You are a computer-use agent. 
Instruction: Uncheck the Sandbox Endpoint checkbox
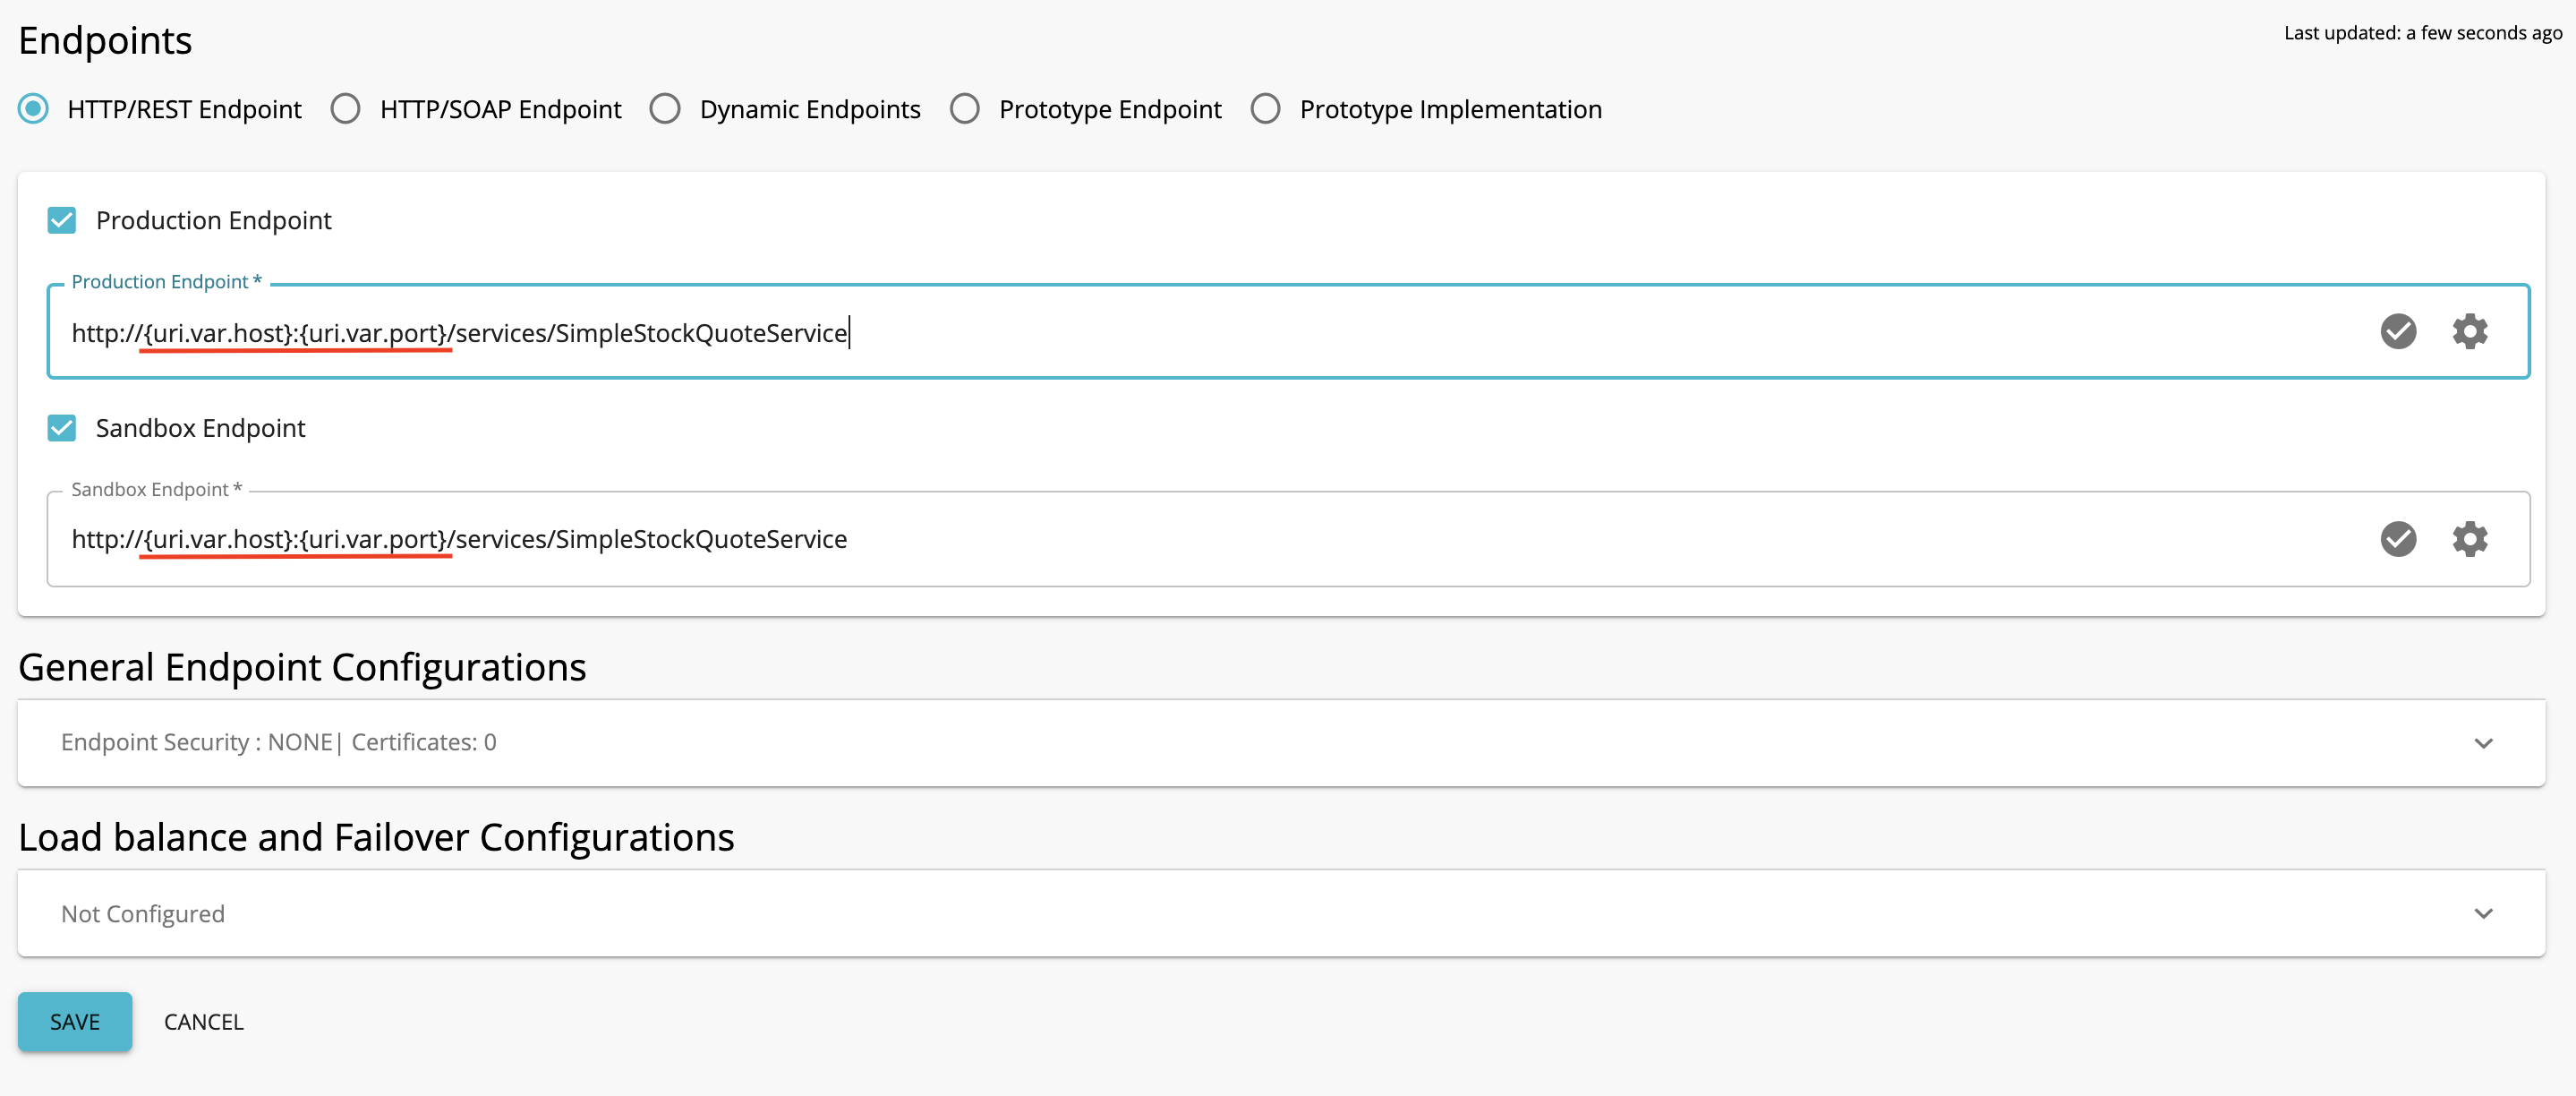pos(62,428)
